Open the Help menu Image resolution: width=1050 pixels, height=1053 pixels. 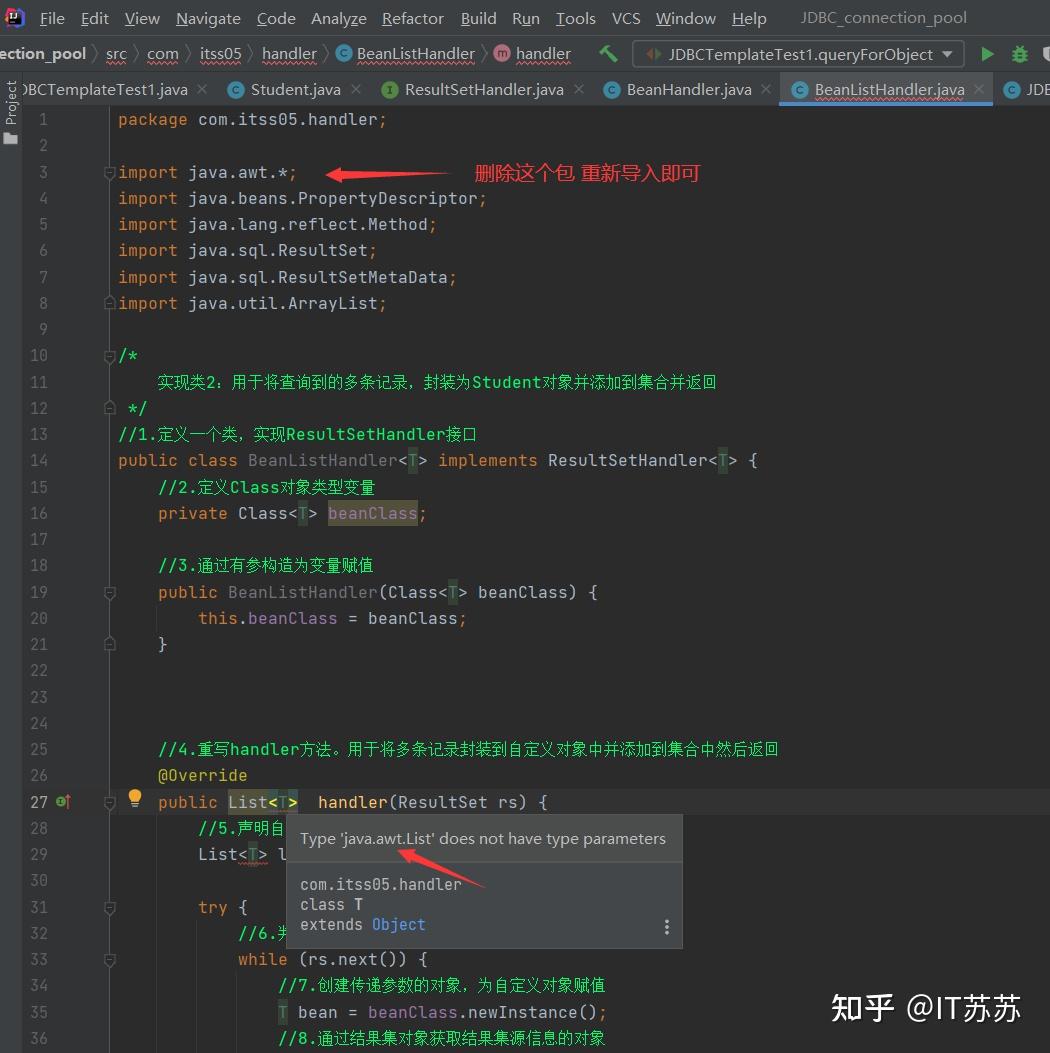[749, 18]
